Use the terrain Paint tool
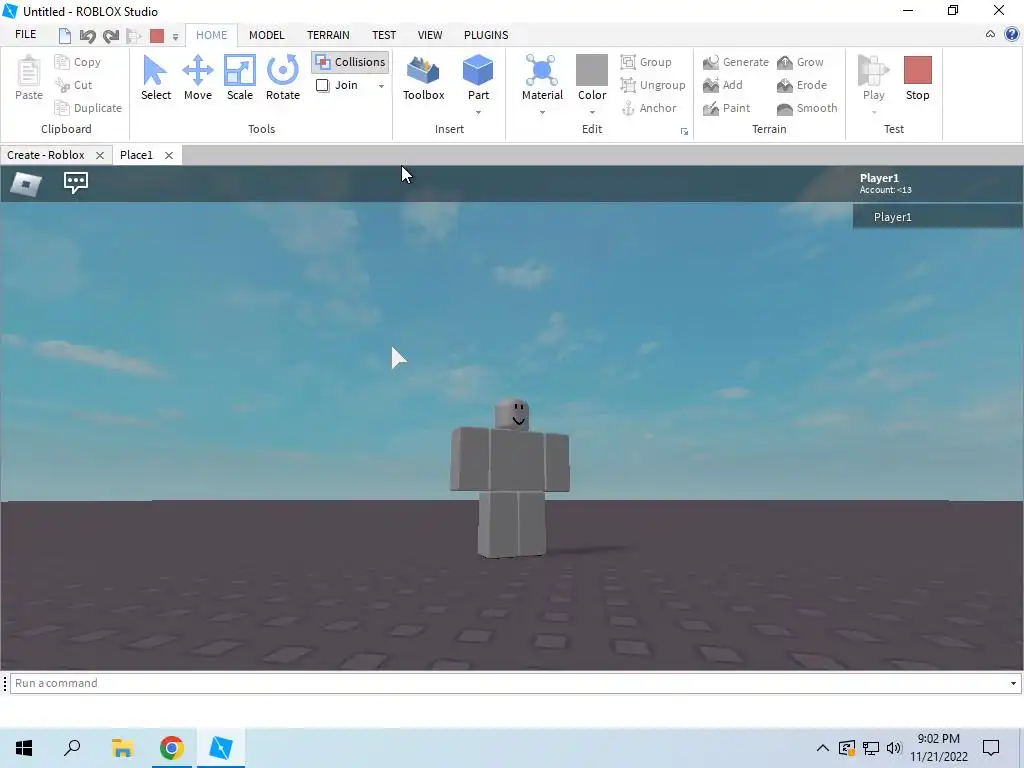Image resolution: width=1024 pixels, height=768 pixels. coord(727,108)
